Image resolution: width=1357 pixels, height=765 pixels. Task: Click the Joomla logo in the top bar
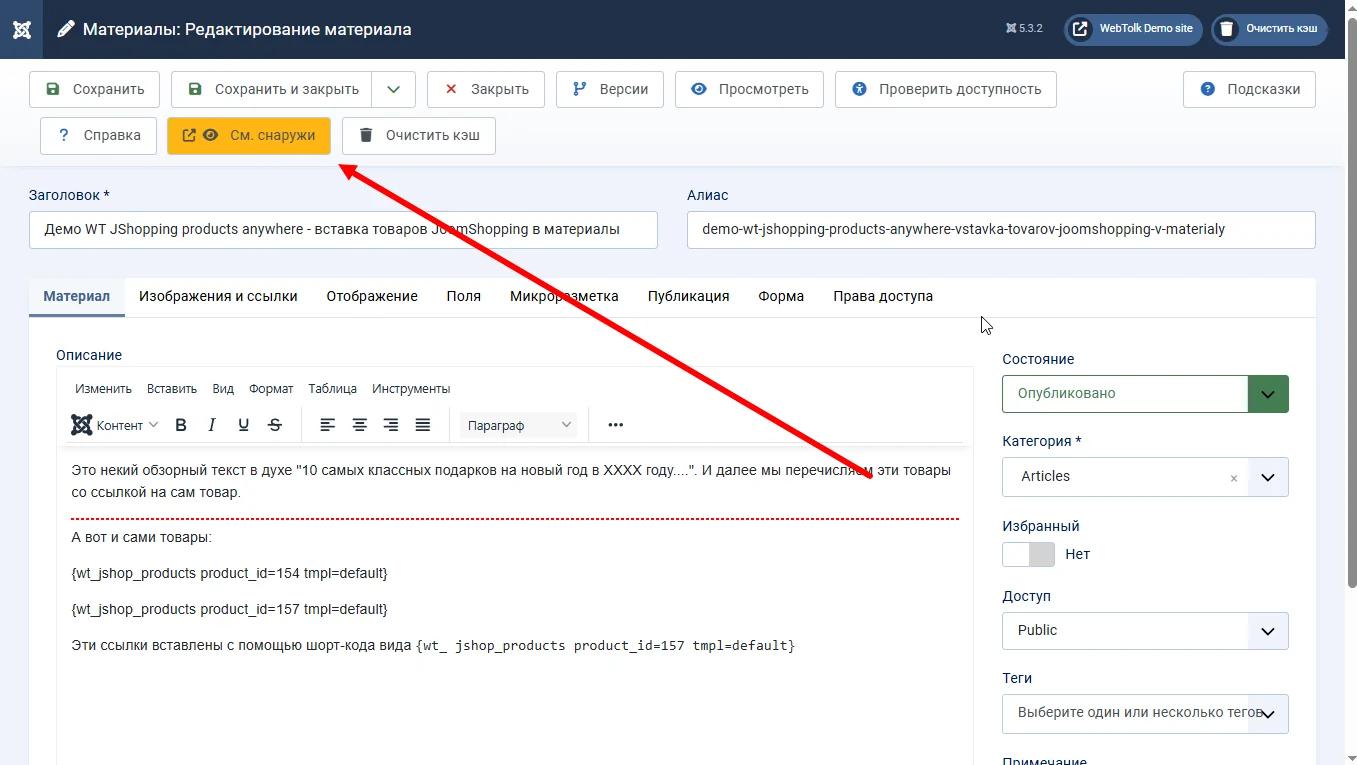click(x=21, y=28)
